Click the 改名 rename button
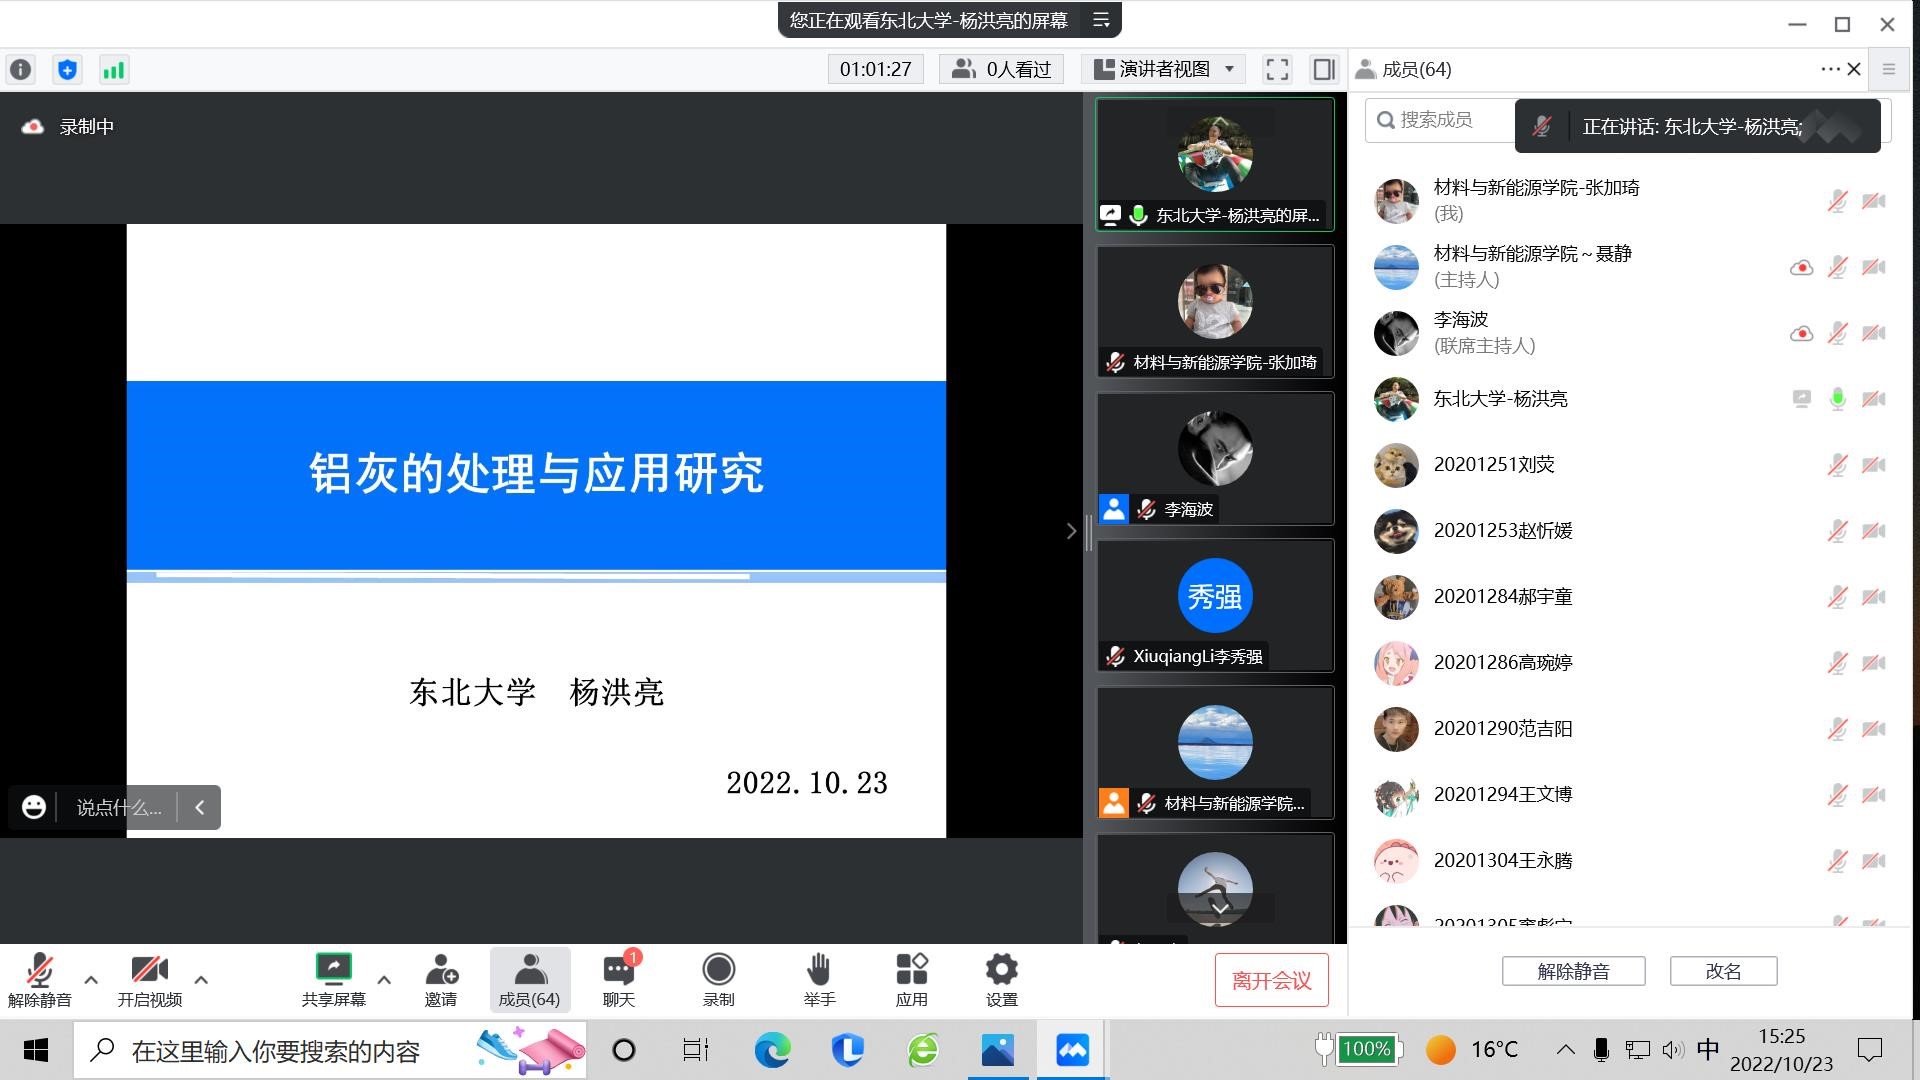The image size is (1920, 1080). (x=1722, y=971)
